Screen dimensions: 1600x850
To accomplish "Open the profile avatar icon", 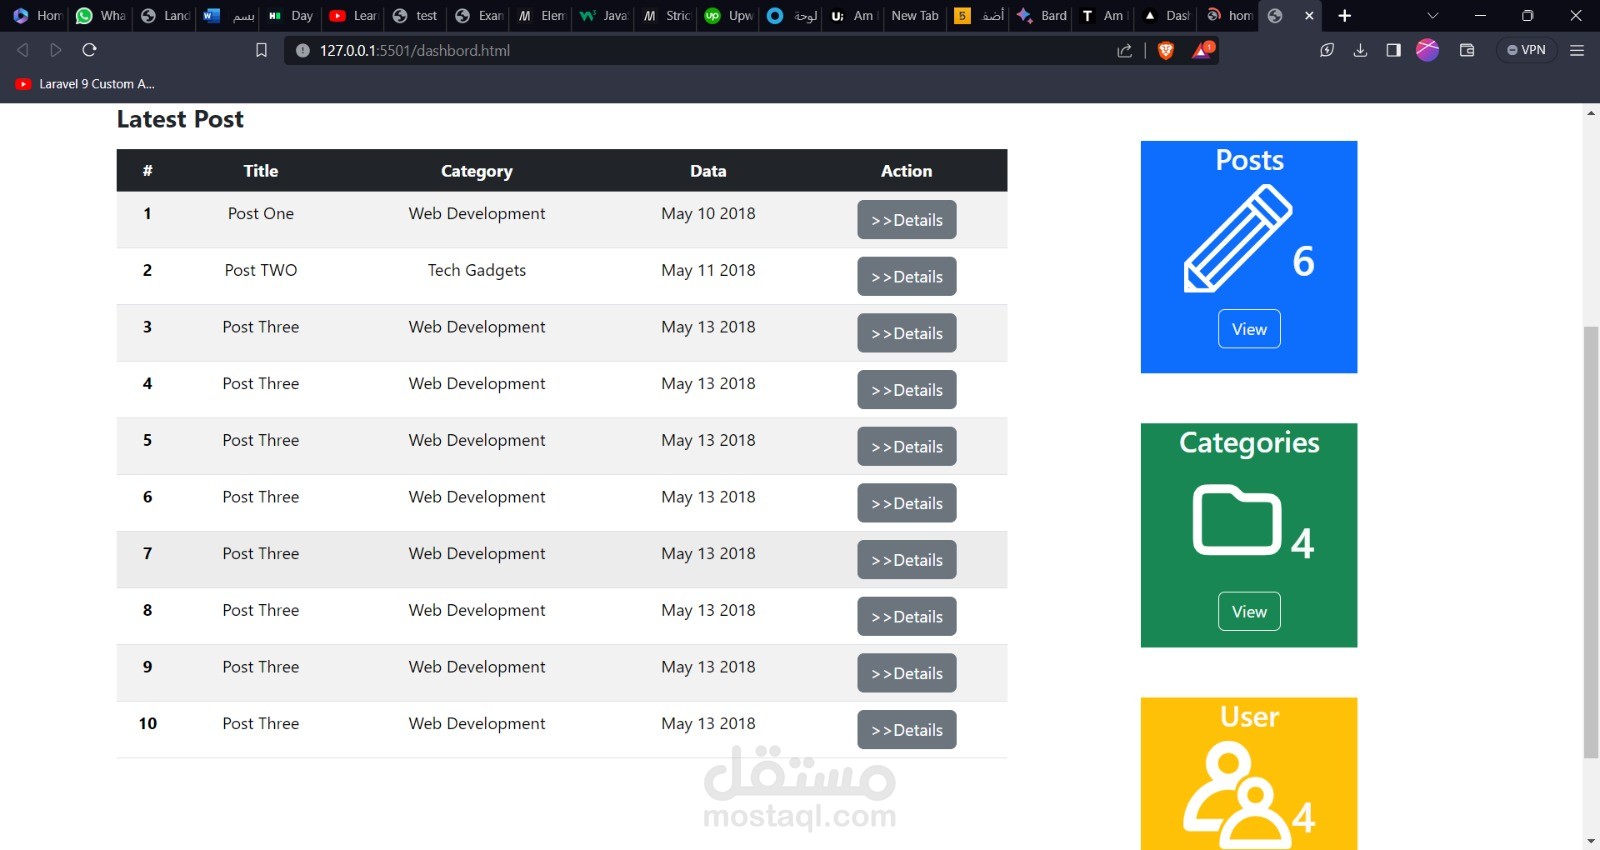I will (1427, 50).
